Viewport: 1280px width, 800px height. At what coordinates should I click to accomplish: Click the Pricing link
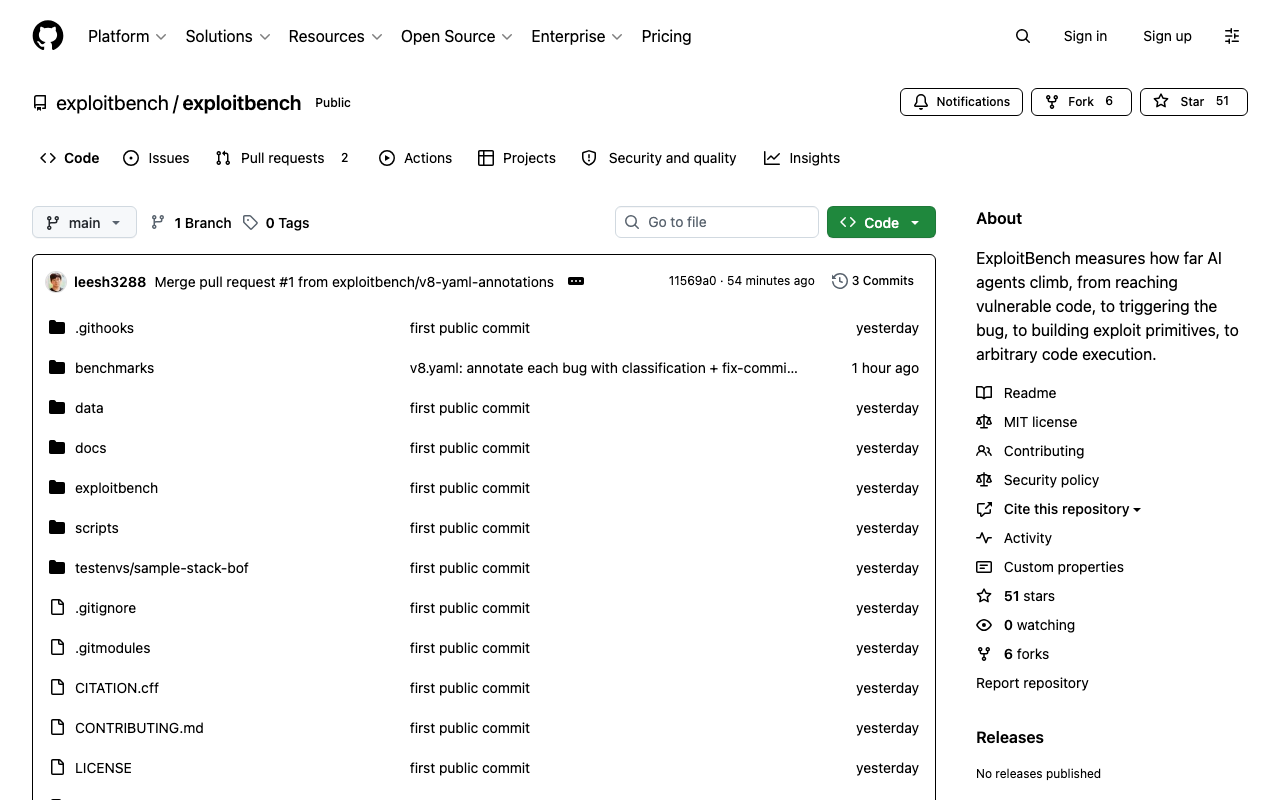[x=666, y=36]
